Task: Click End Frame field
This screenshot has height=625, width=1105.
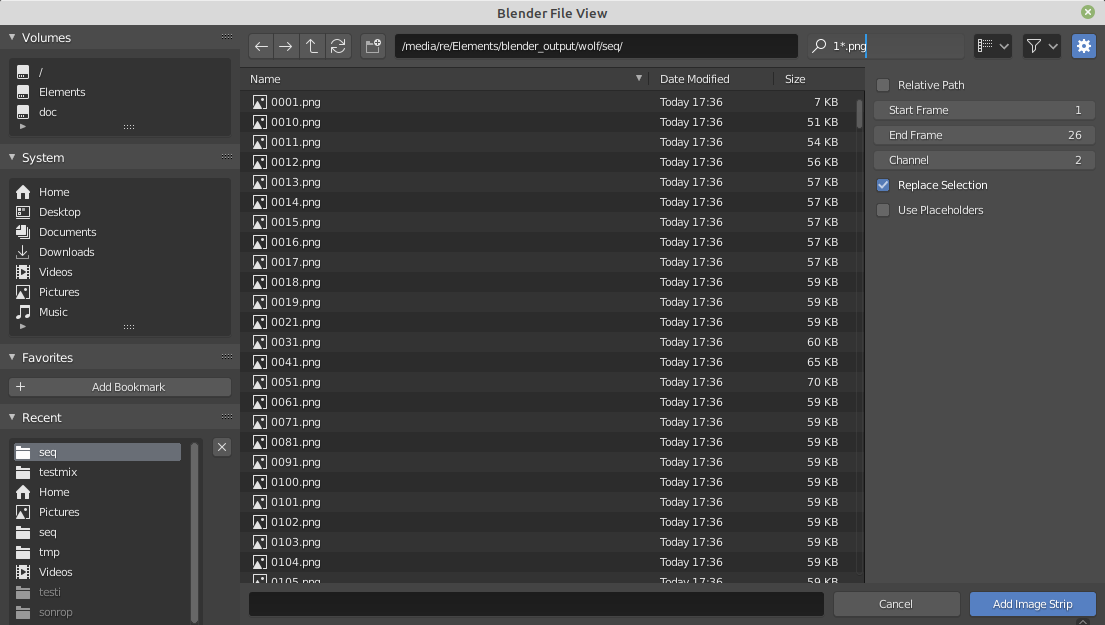Action: point(984,135)
